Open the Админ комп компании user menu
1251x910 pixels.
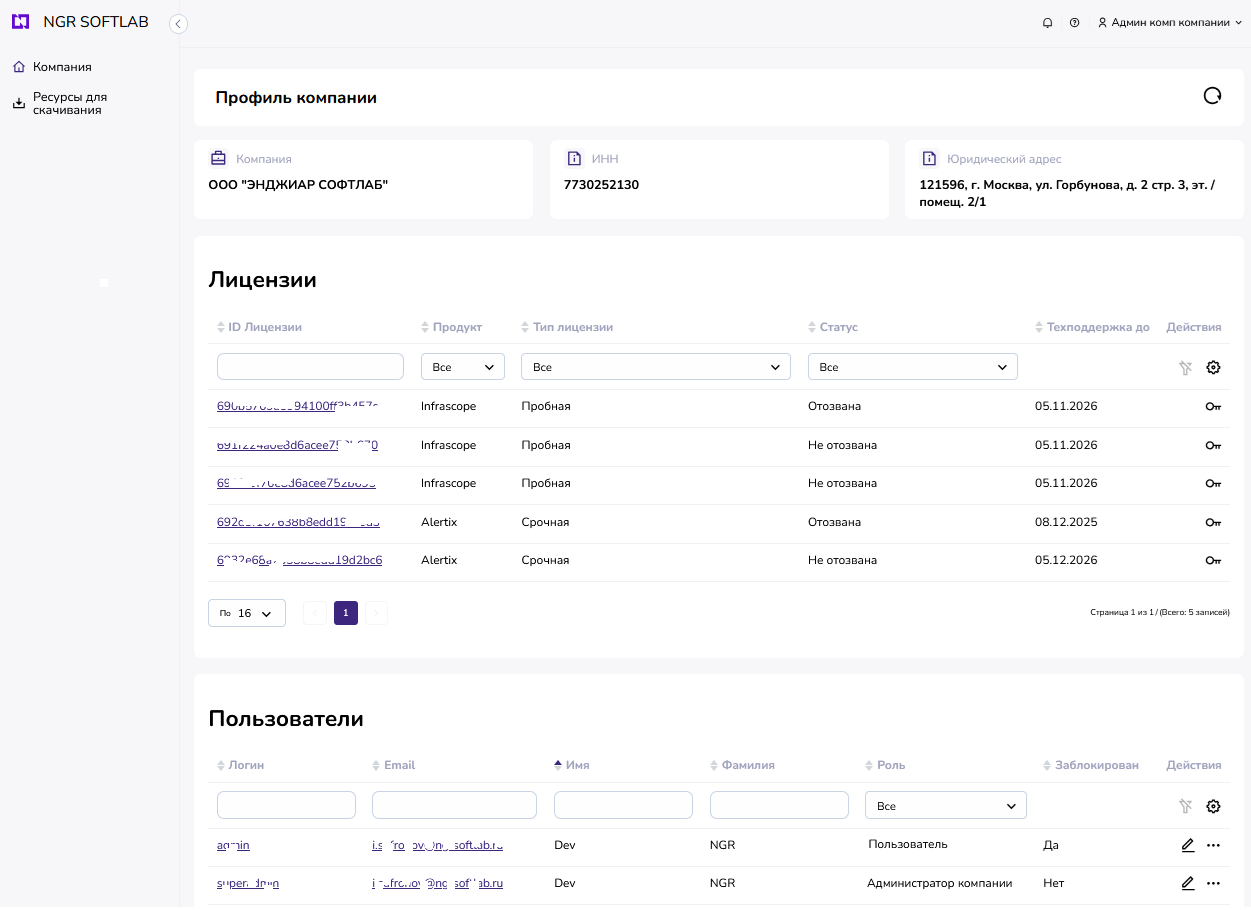1169,22
